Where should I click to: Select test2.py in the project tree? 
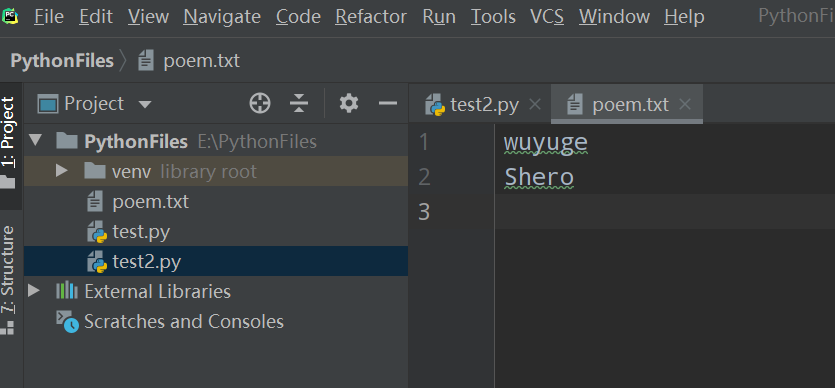[x=216, y=261]
